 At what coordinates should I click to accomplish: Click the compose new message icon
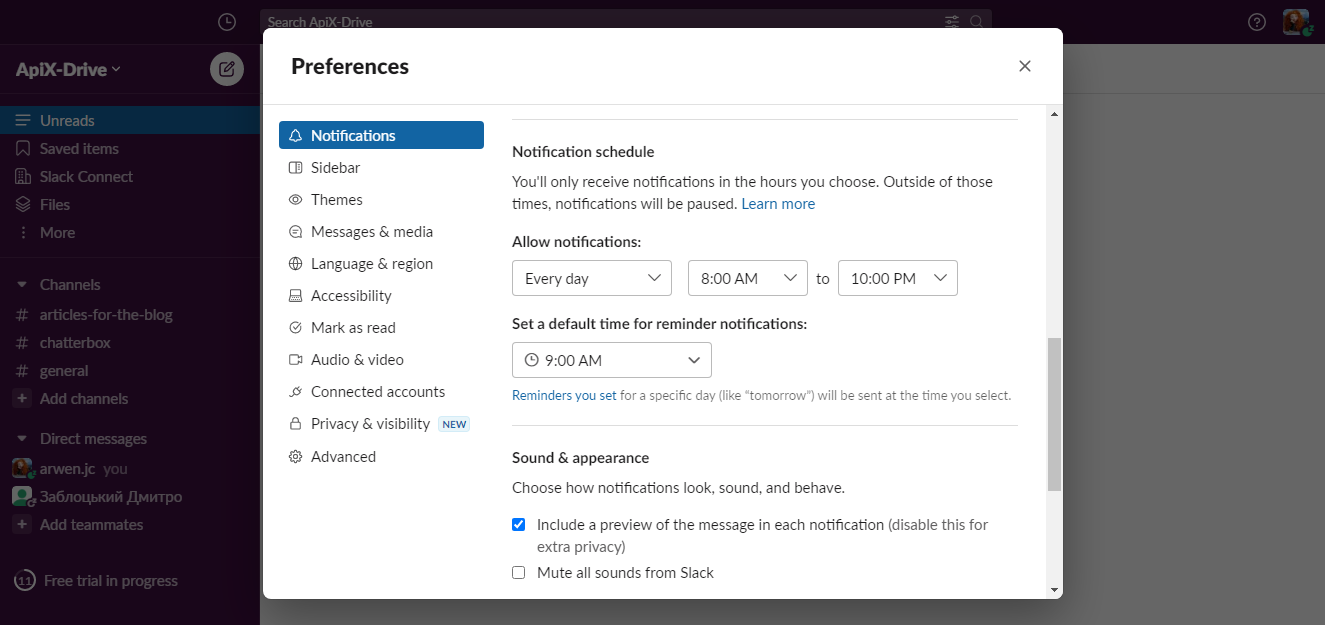(227, 69)
